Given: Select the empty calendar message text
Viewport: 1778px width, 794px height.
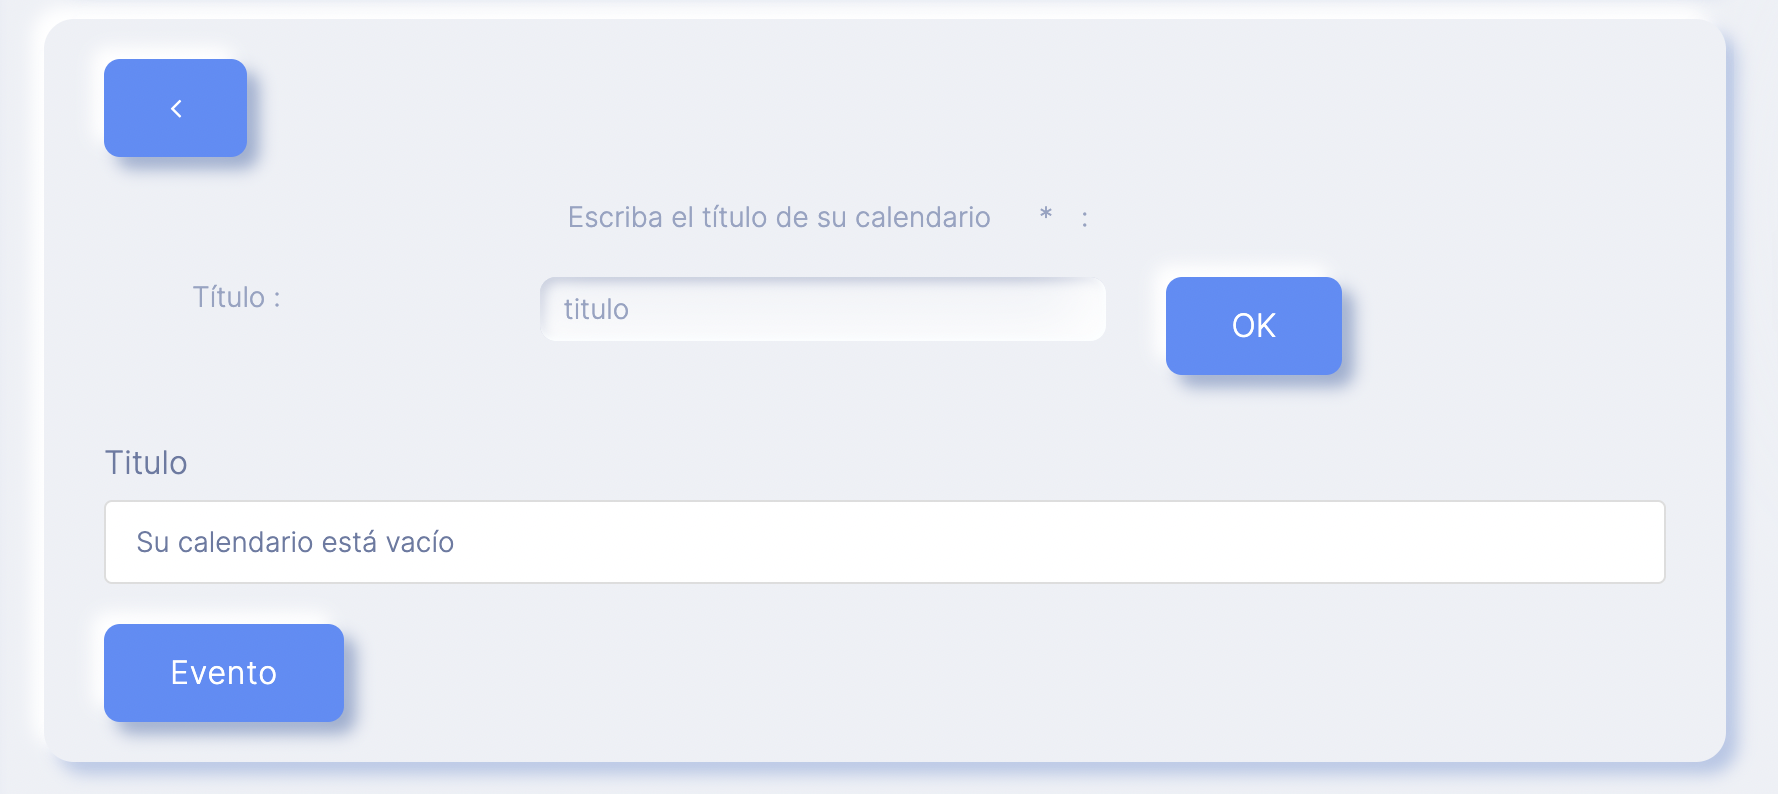Looking at the screenshot, I should coord(295,542).
